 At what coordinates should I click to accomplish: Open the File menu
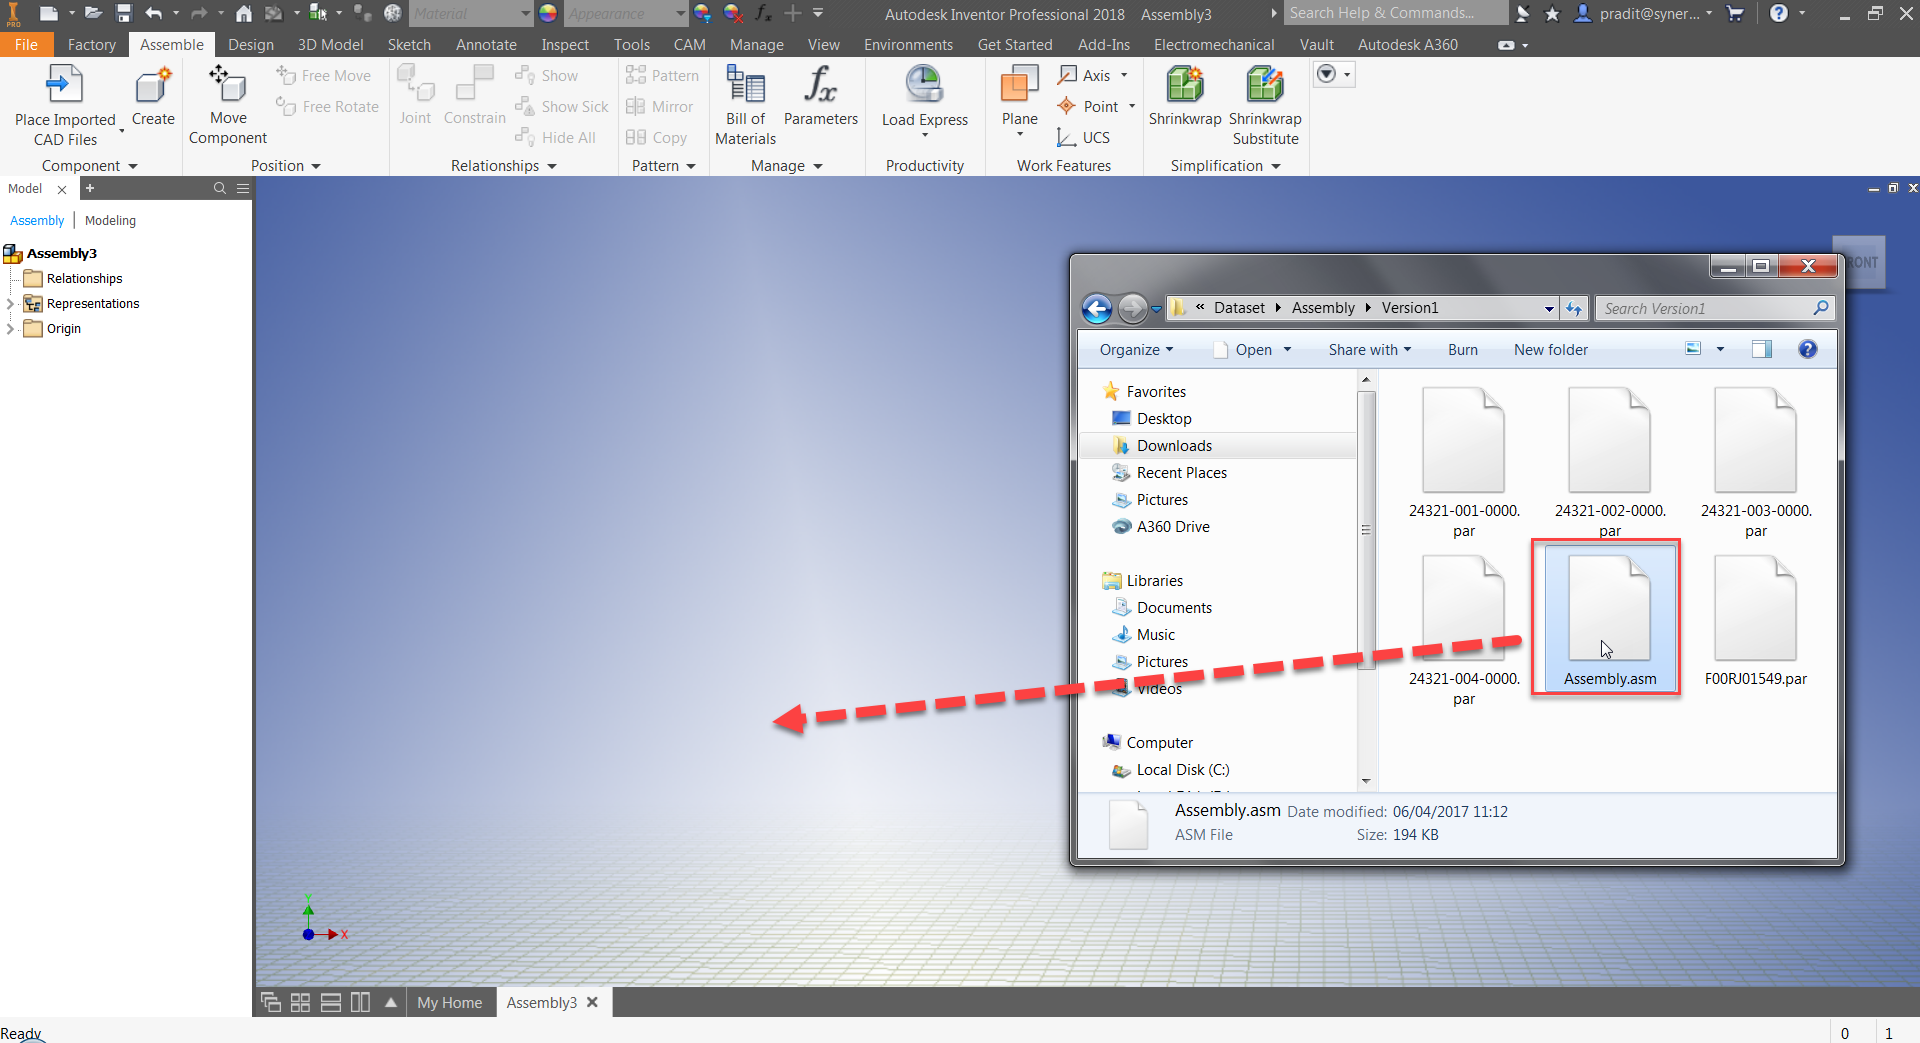coord(26,44)
